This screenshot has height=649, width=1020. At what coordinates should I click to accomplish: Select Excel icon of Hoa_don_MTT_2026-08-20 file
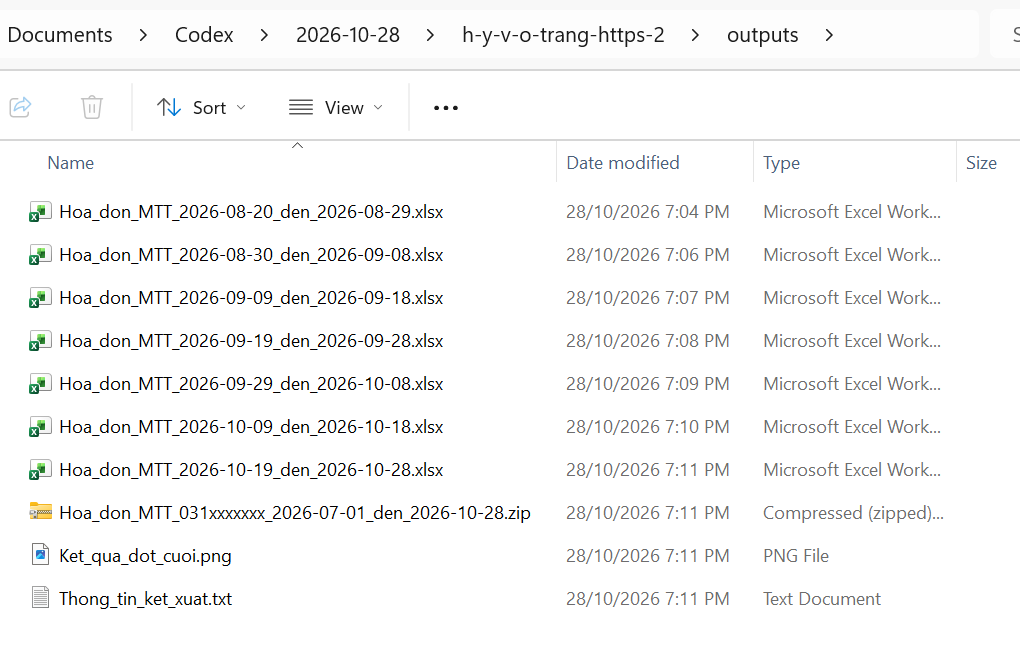click(x=40, y=212)
